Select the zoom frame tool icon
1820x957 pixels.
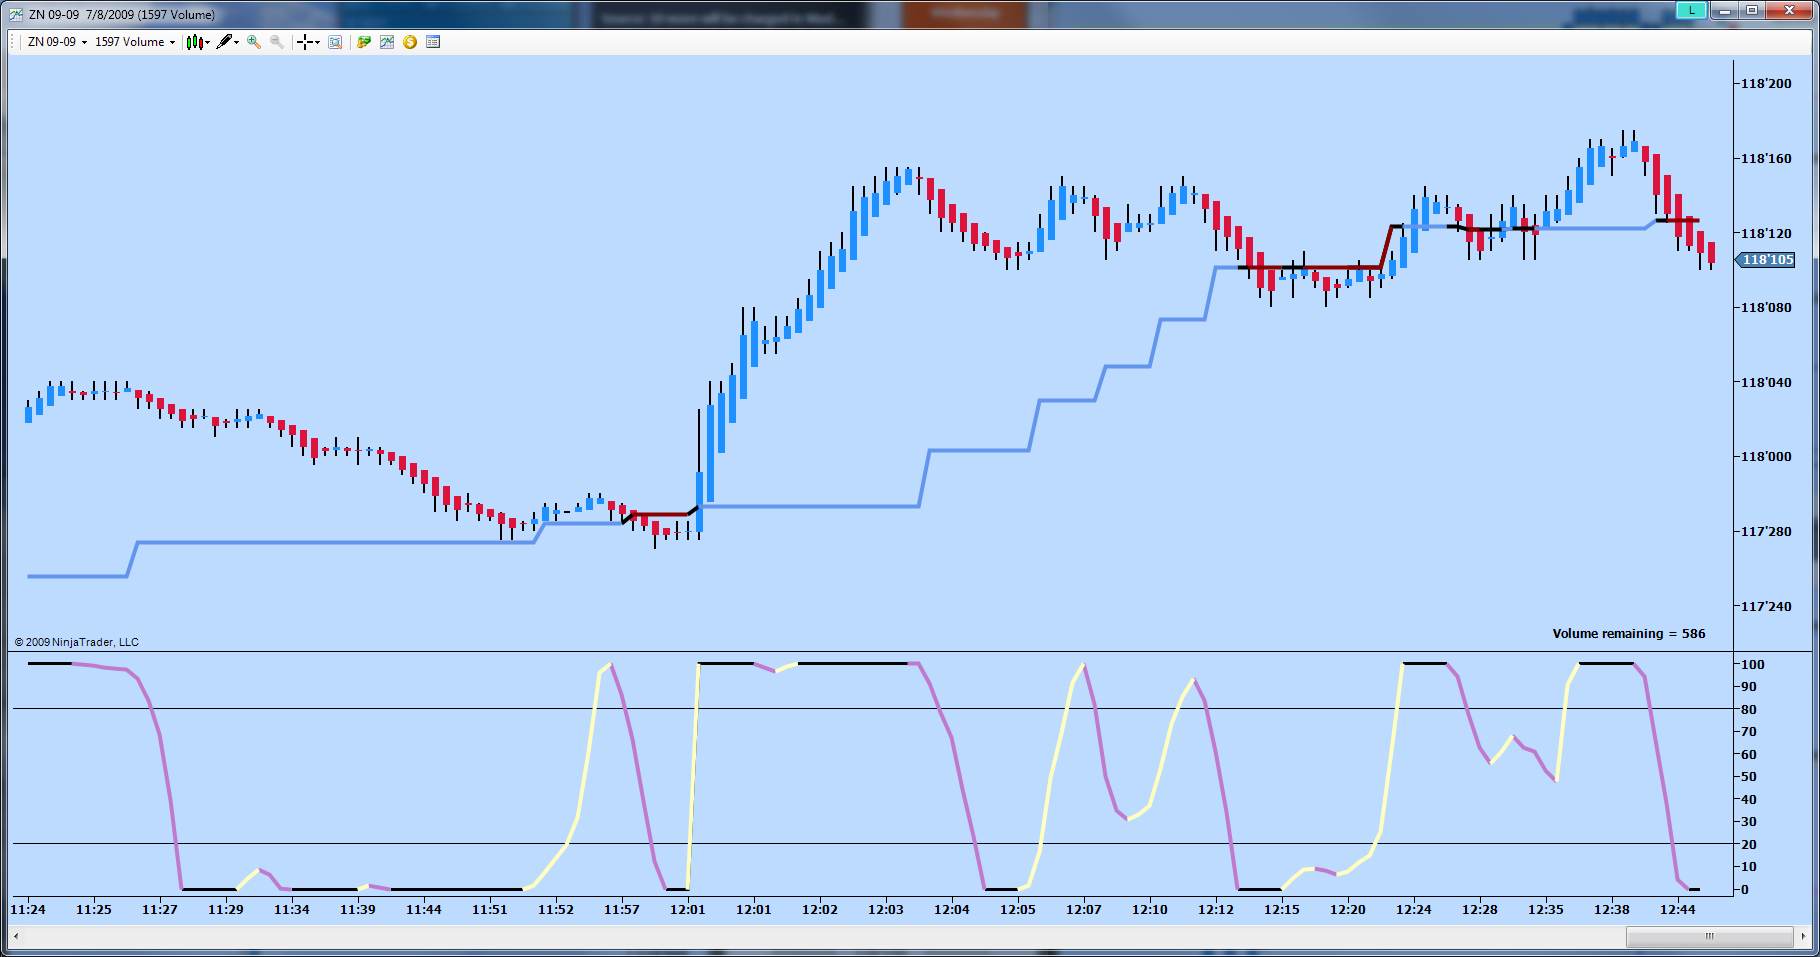pyautogui.click(x=335, y=42)
